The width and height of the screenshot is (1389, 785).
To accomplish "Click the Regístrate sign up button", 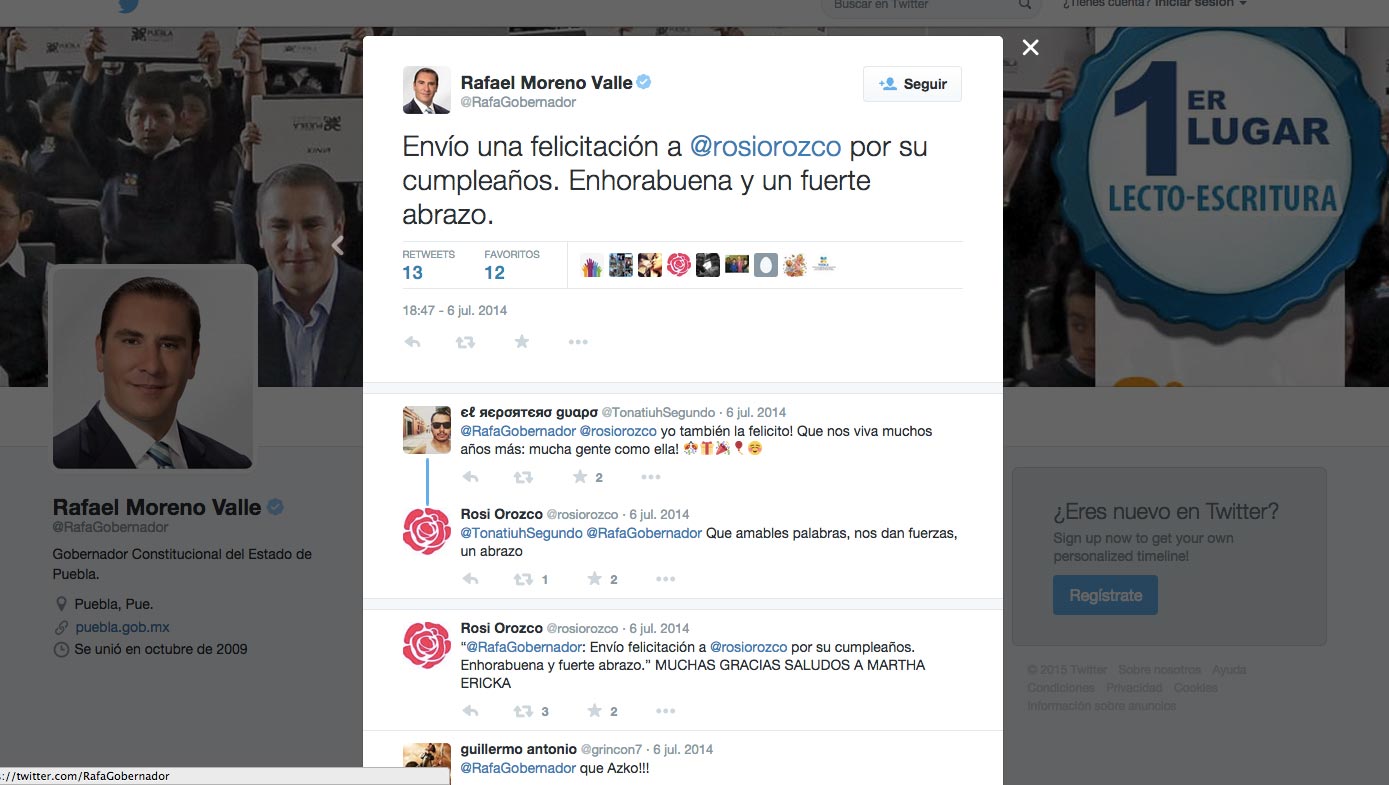I will pos(1105,595).
